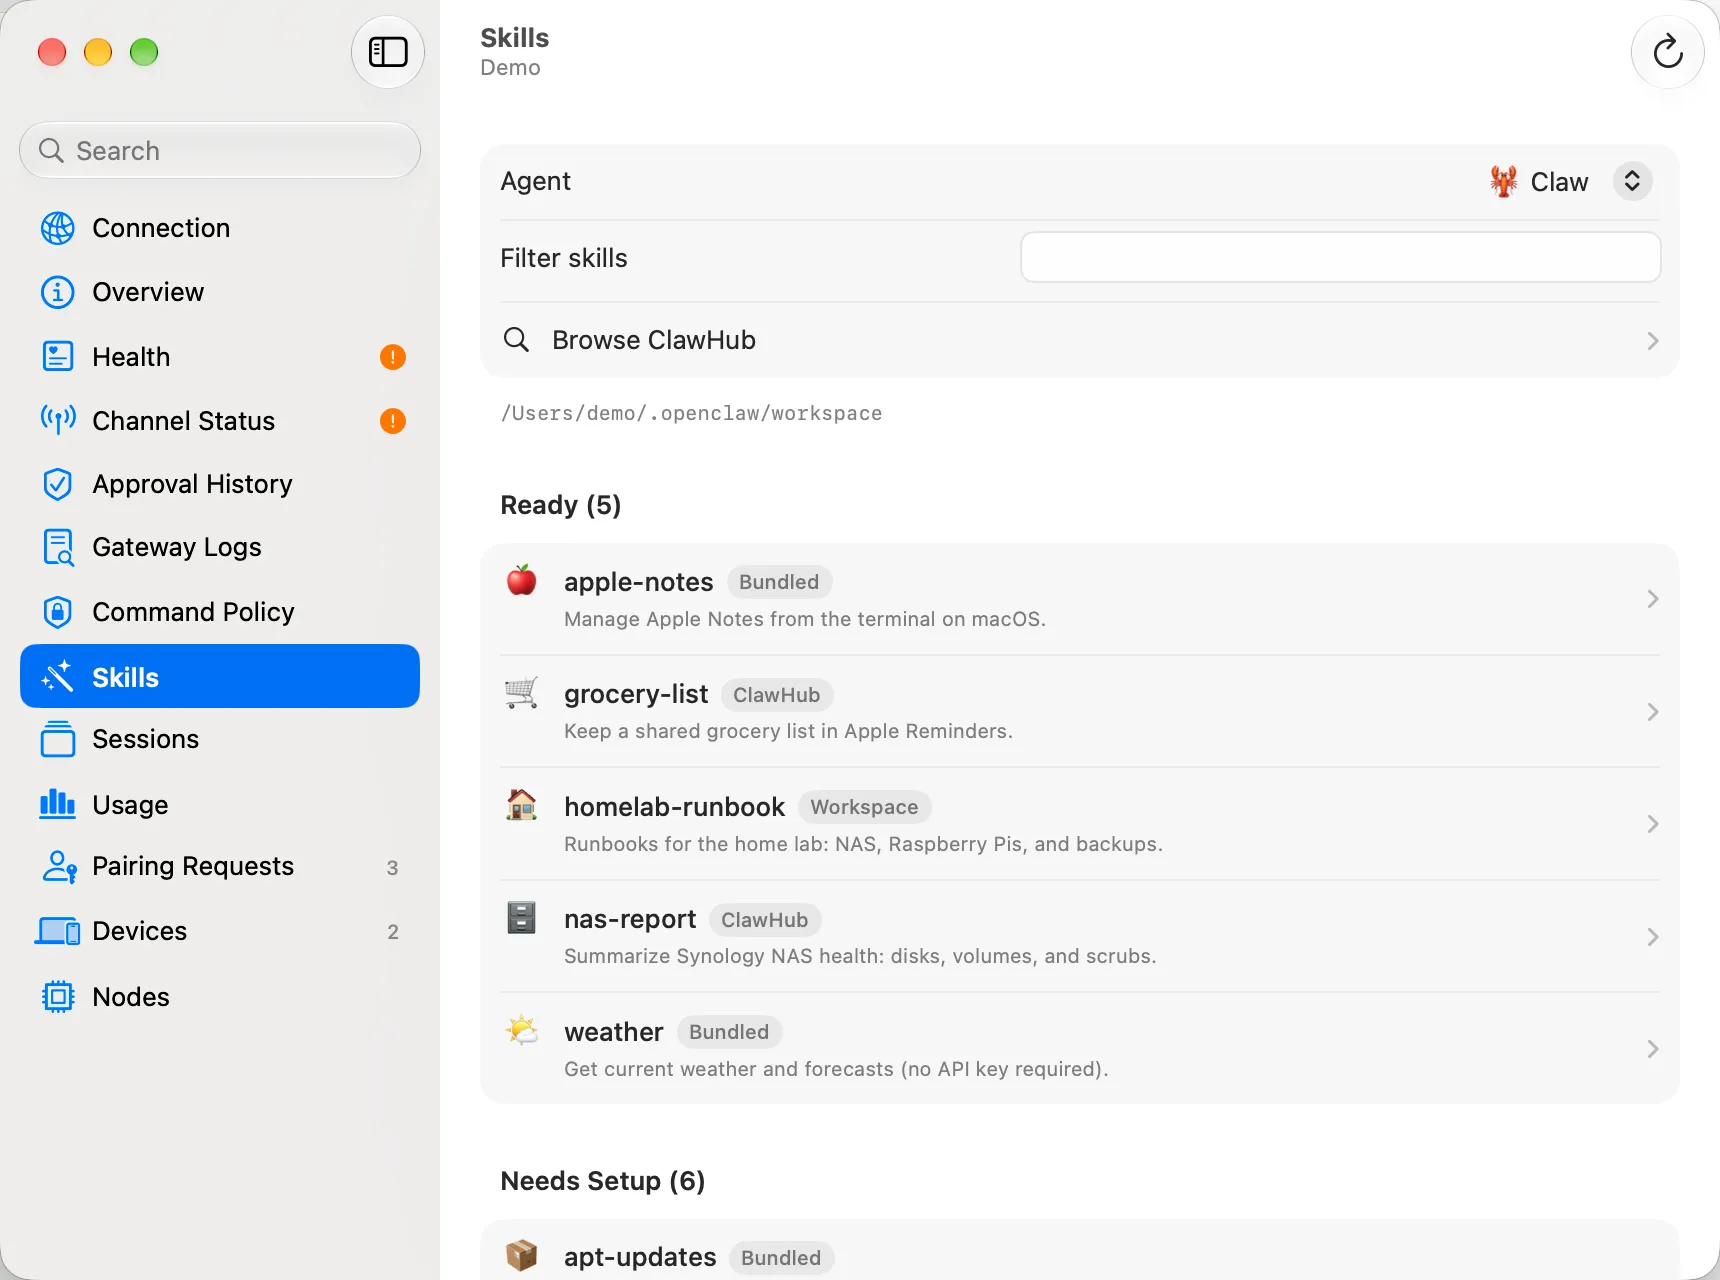Click the Claw agent name
The width and height of the screenshot is (1720, 1280).
click(x=1559, y=182)
